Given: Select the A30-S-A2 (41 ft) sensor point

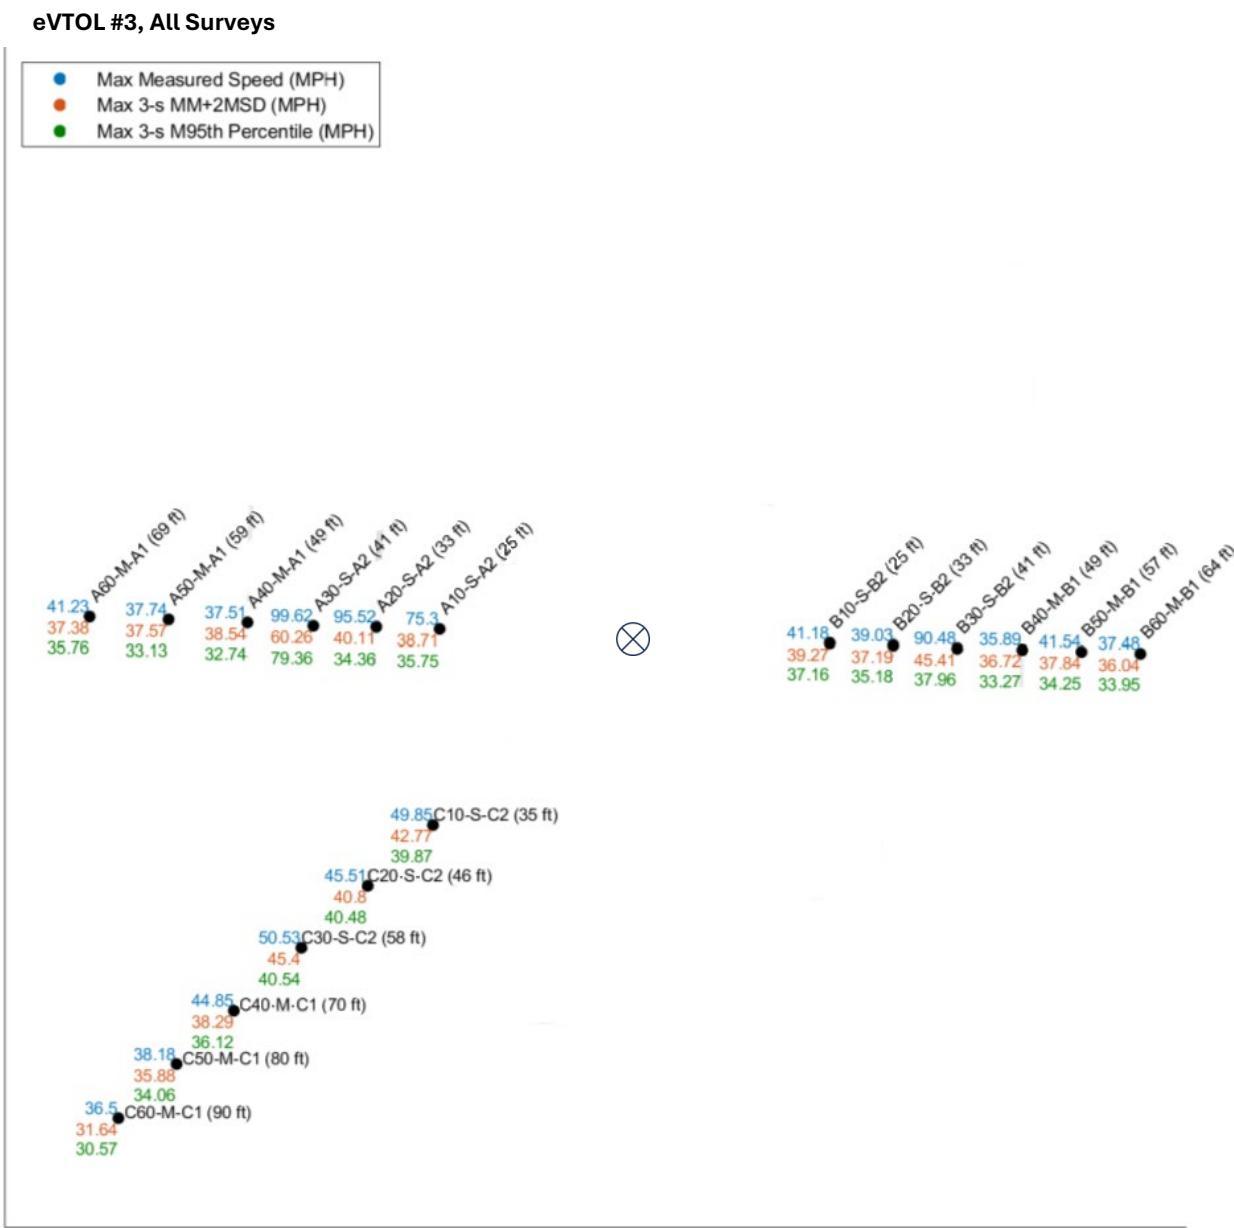Looking at the screenshot, I should pyautogui.click(x=313, y=625).
